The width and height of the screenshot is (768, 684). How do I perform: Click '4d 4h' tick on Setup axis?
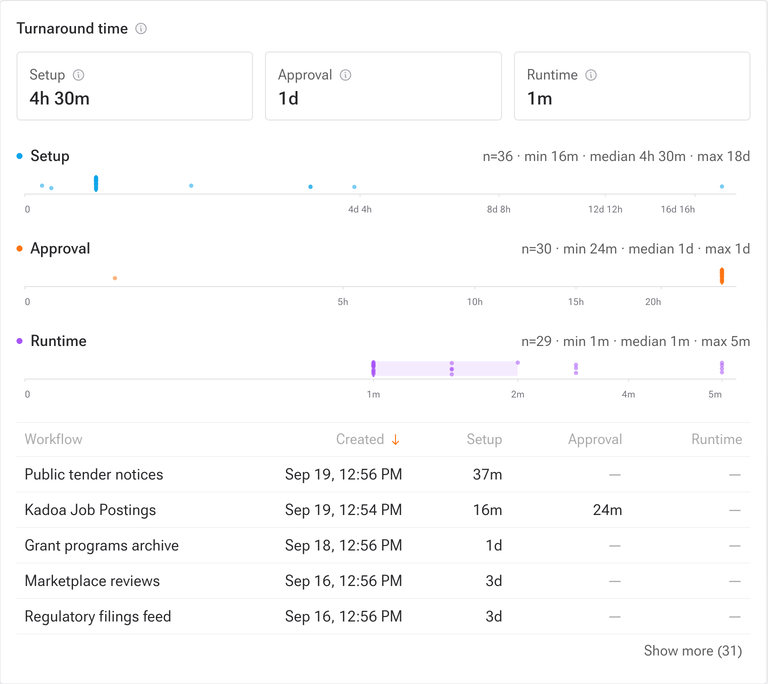[x=360, y=209]
